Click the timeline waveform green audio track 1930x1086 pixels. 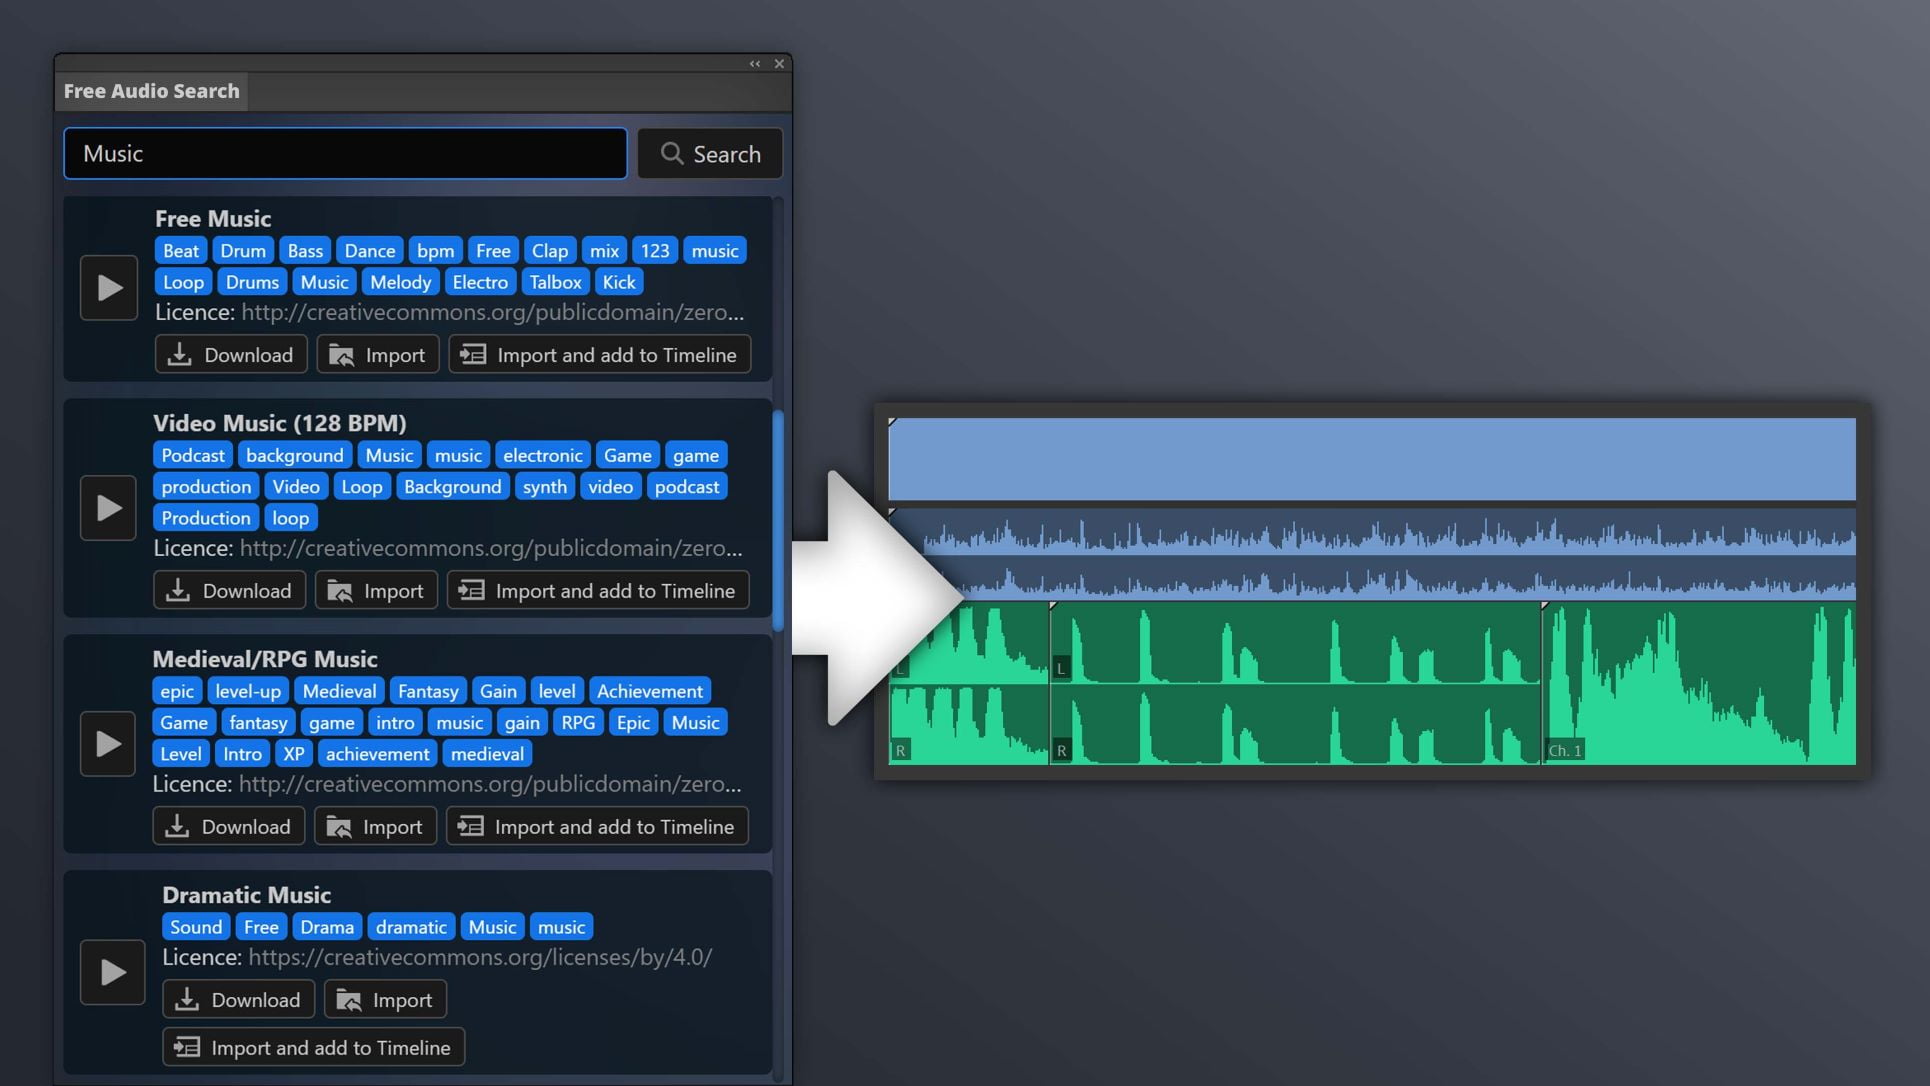pos(1372,682)
